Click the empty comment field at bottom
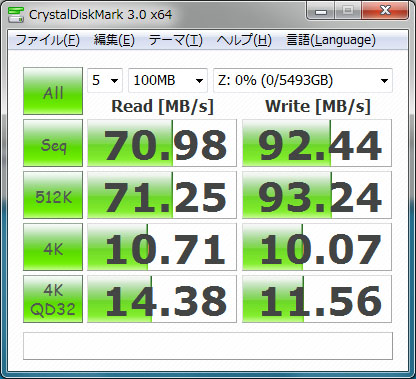The height and width of the screenshot is (379, 416). coord(208,346)
